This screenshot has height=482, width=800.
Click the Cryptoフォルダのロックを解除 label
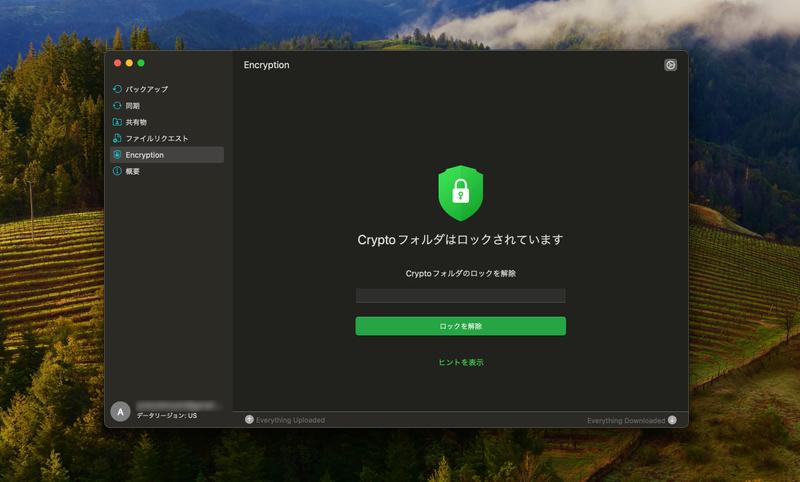pyautogui.click(x=461, y=273)
